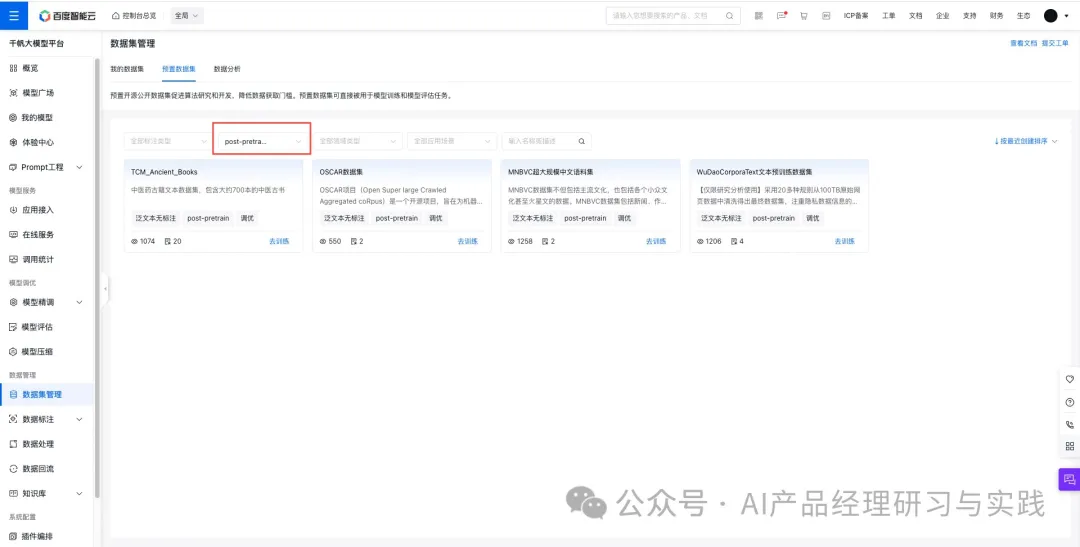The height and width of the screenshot is (547, 1080).
Task: Open 企业 in the header
Action: pos(942,15)
